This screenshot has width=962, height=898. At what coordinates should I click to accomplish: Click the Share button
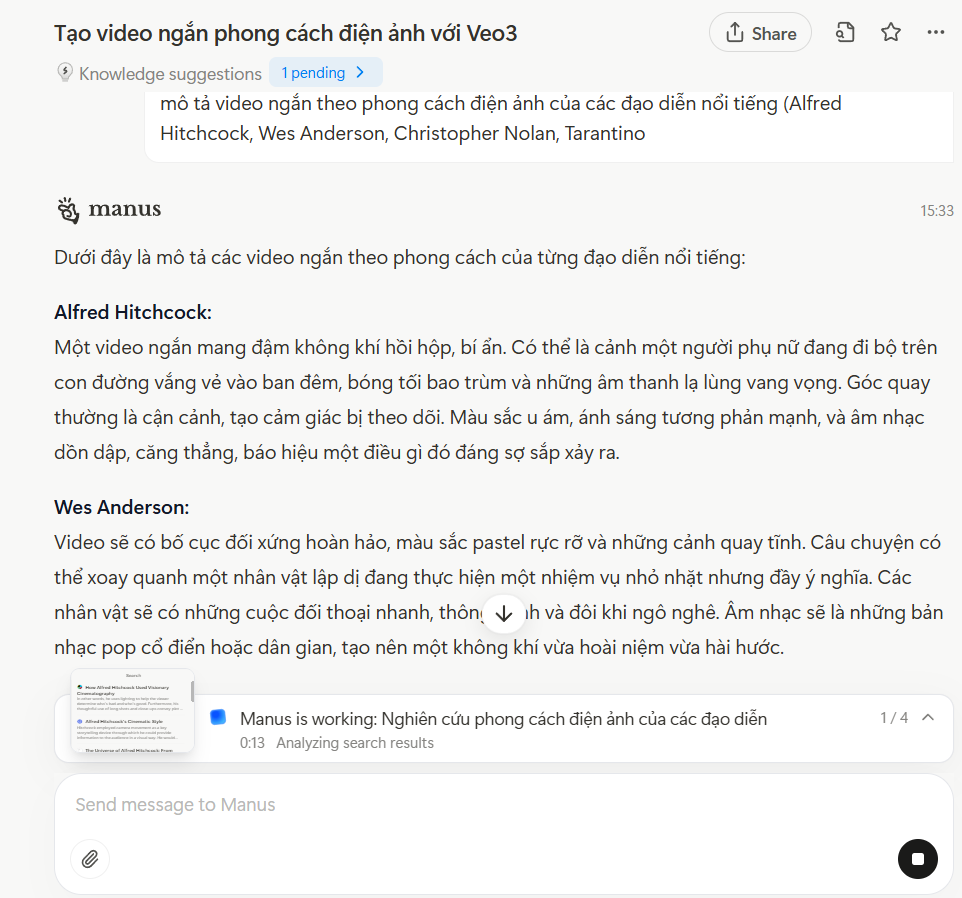pos(760,33)
